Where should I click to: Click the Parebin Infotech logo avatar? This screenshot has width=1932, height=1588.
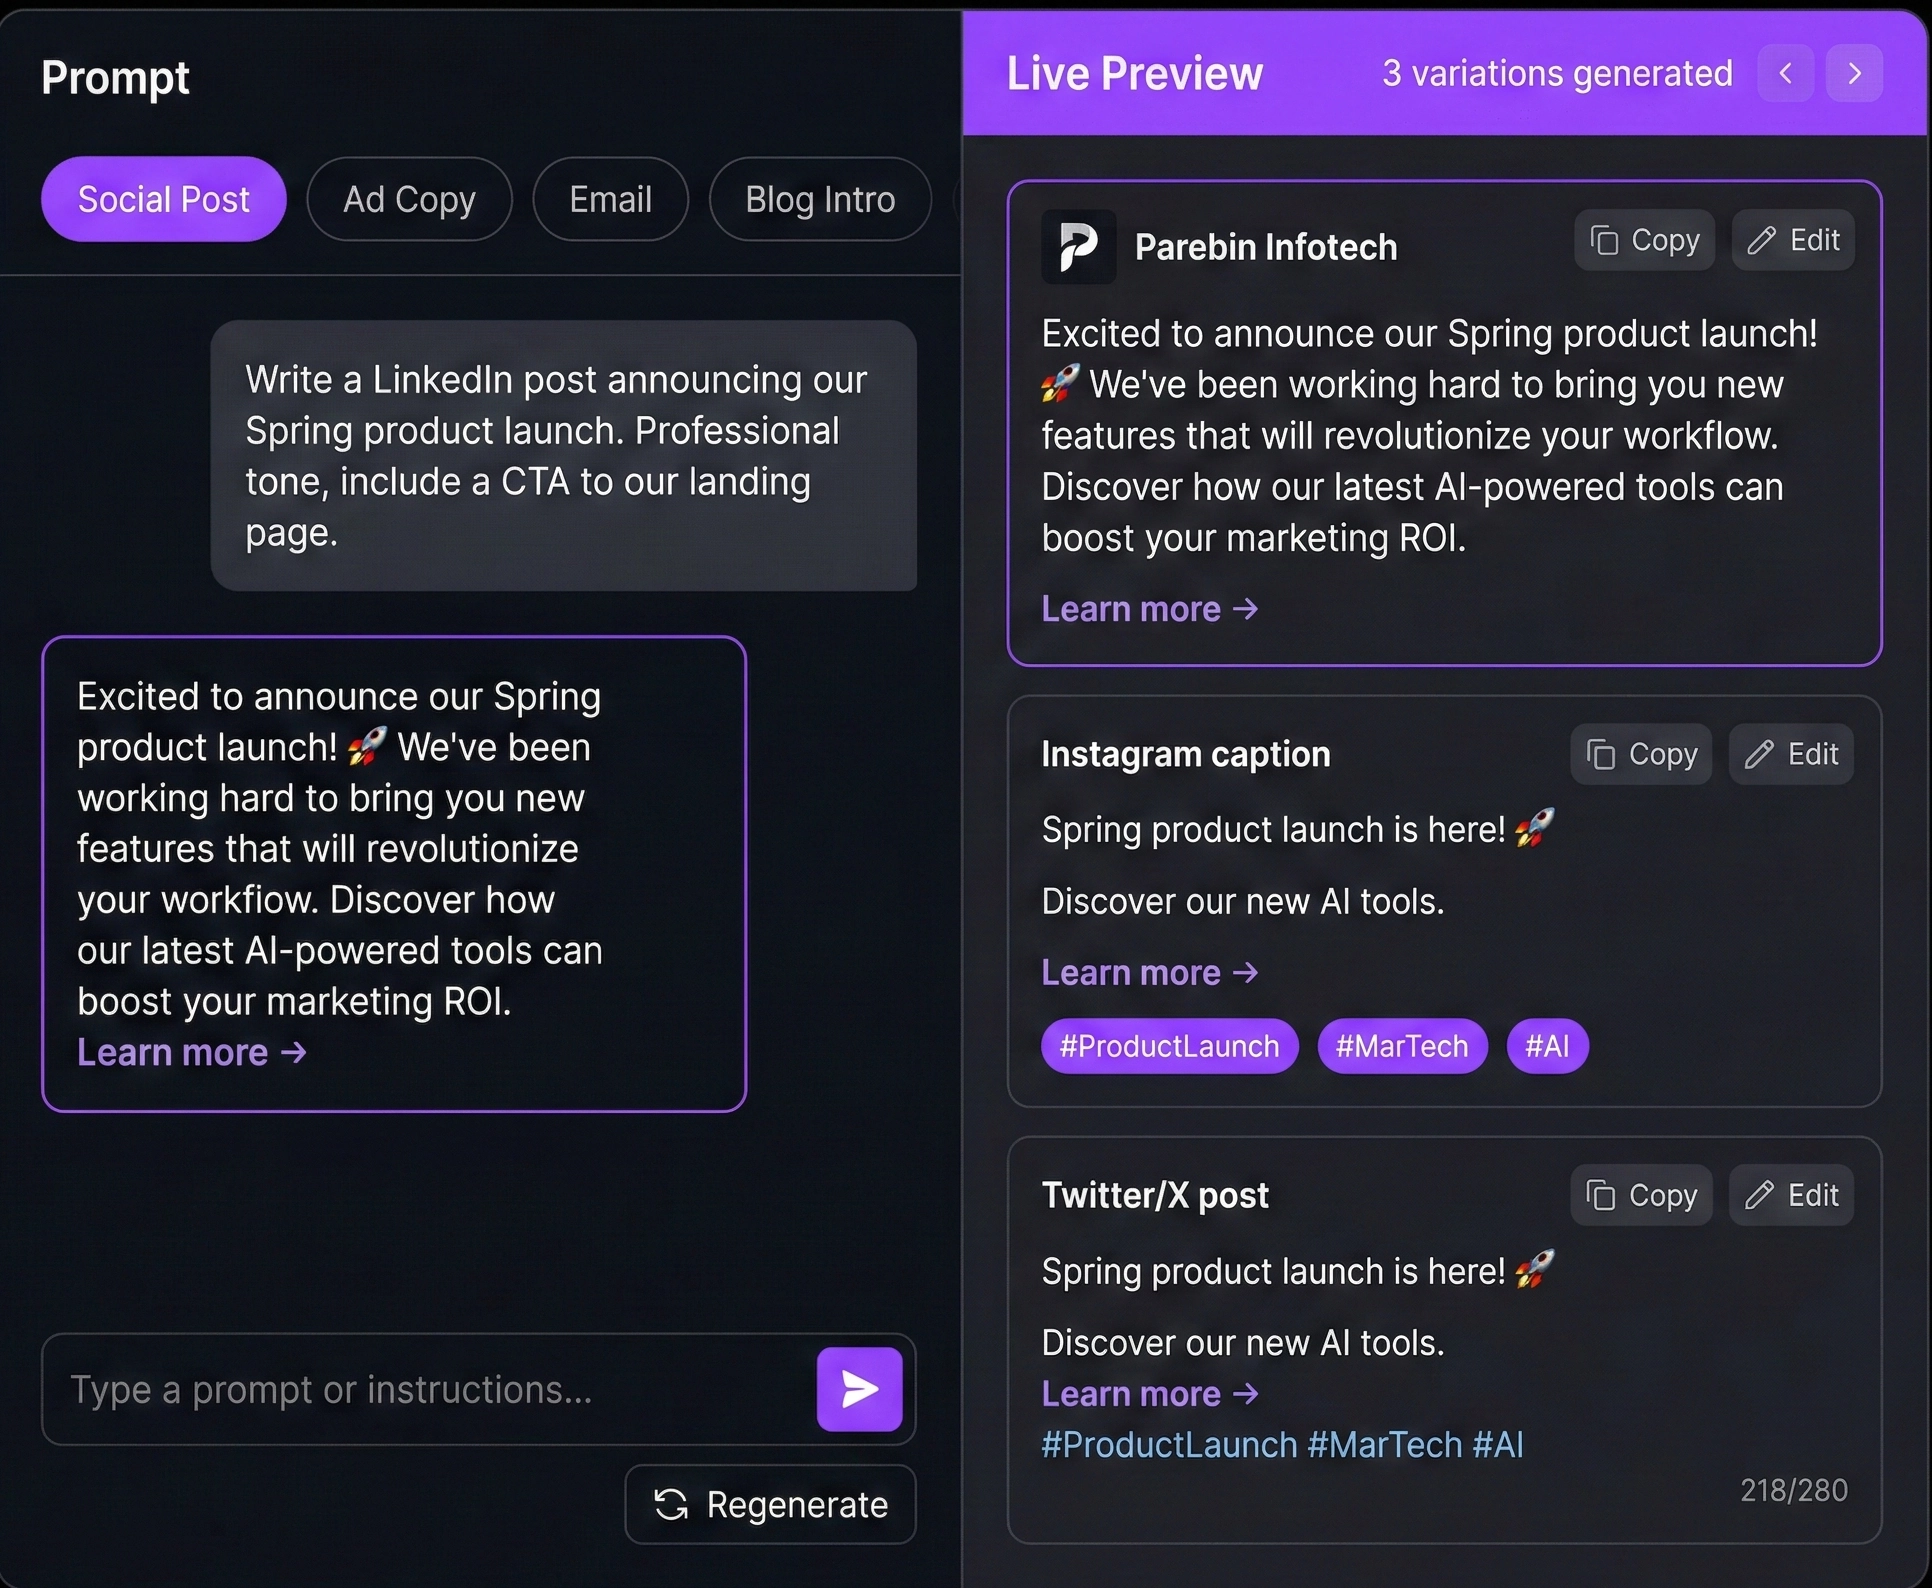(1080, 246)
